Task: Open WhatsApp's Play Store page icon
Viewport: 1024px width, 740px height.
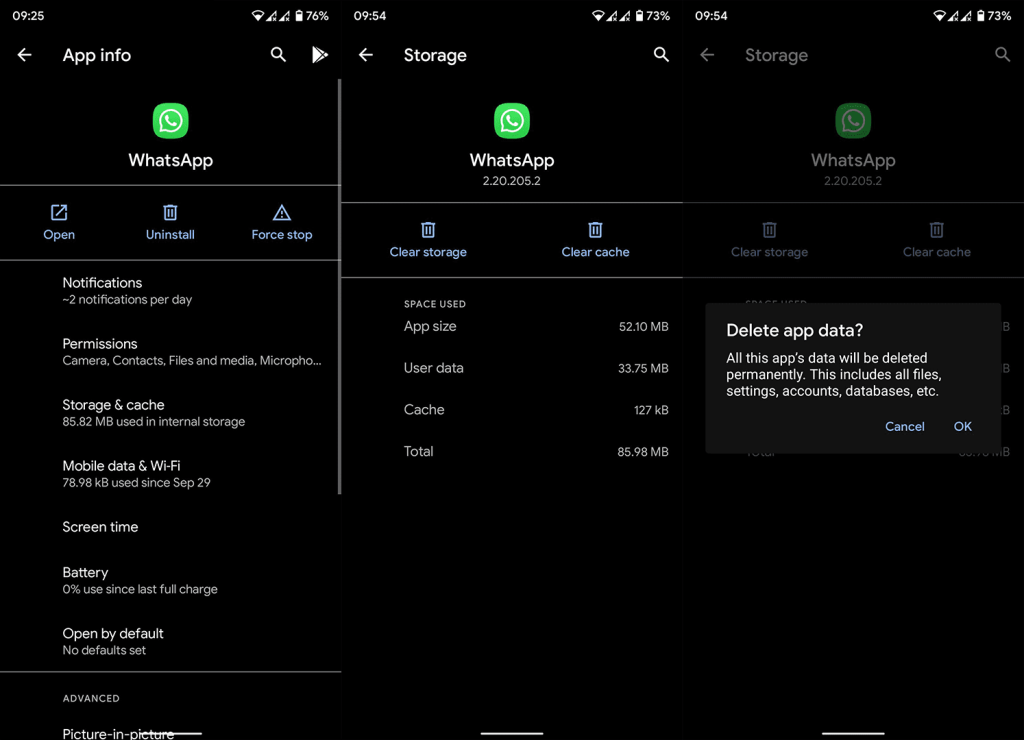Action: coord(319,55)
